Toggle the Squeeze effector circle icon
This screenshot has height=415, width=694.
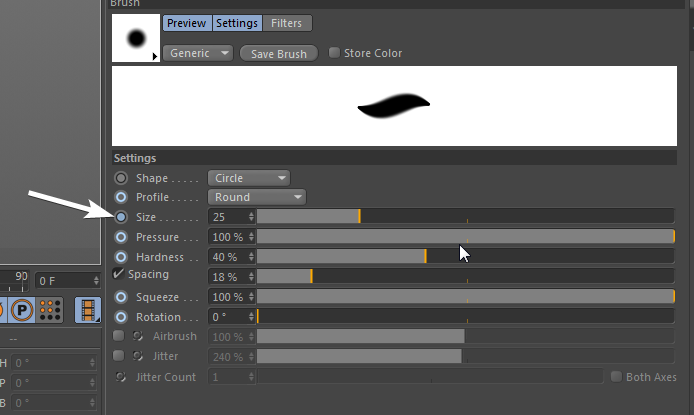click(121, 297)
